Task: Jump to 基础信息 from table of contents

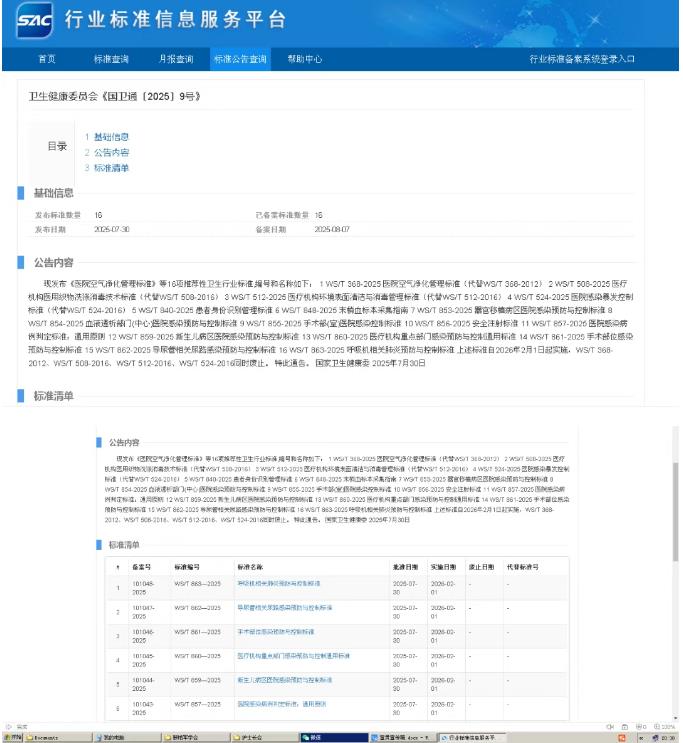Action: coord(111,137)
